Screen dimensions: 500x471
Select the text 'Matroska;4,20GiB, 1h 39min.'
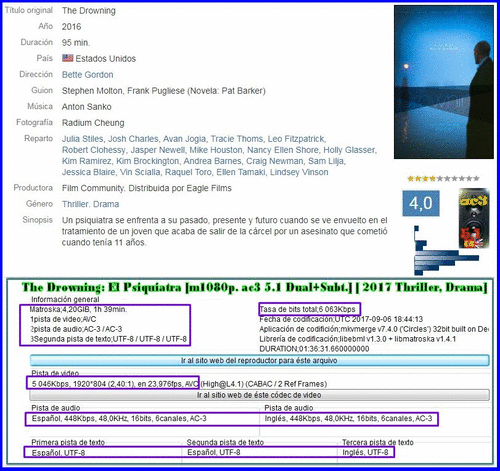tap(78, 309)
